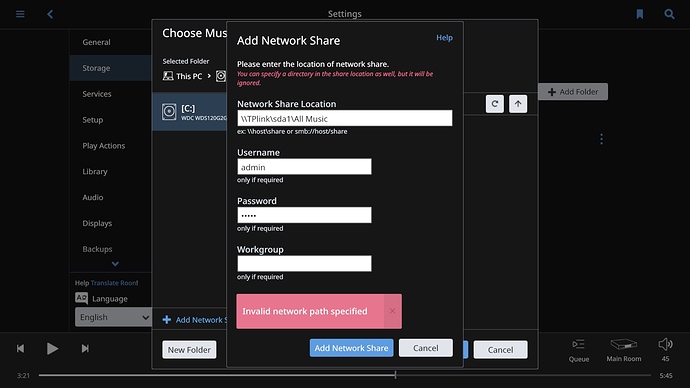Click the refresh folder list icon
Screen dimensions: 690x388
click(495, 104)
